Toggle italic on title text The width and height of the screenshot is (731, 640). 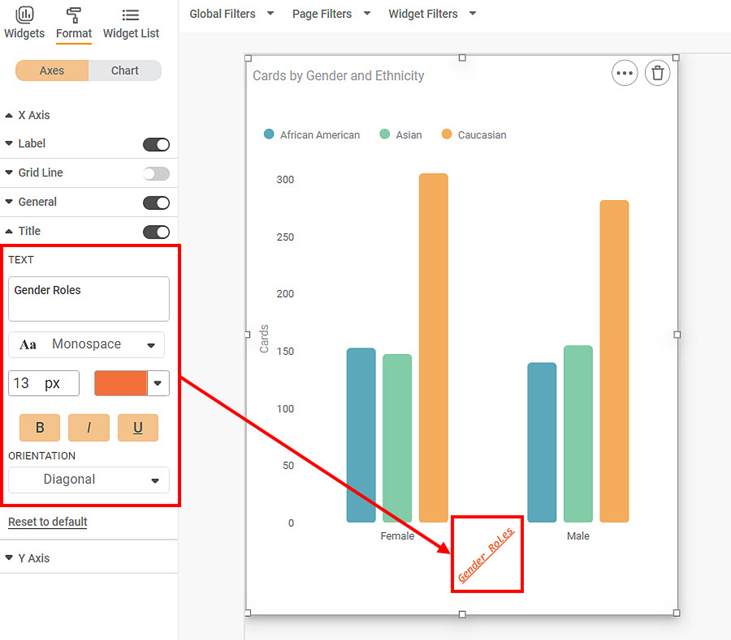click(89, 428)
